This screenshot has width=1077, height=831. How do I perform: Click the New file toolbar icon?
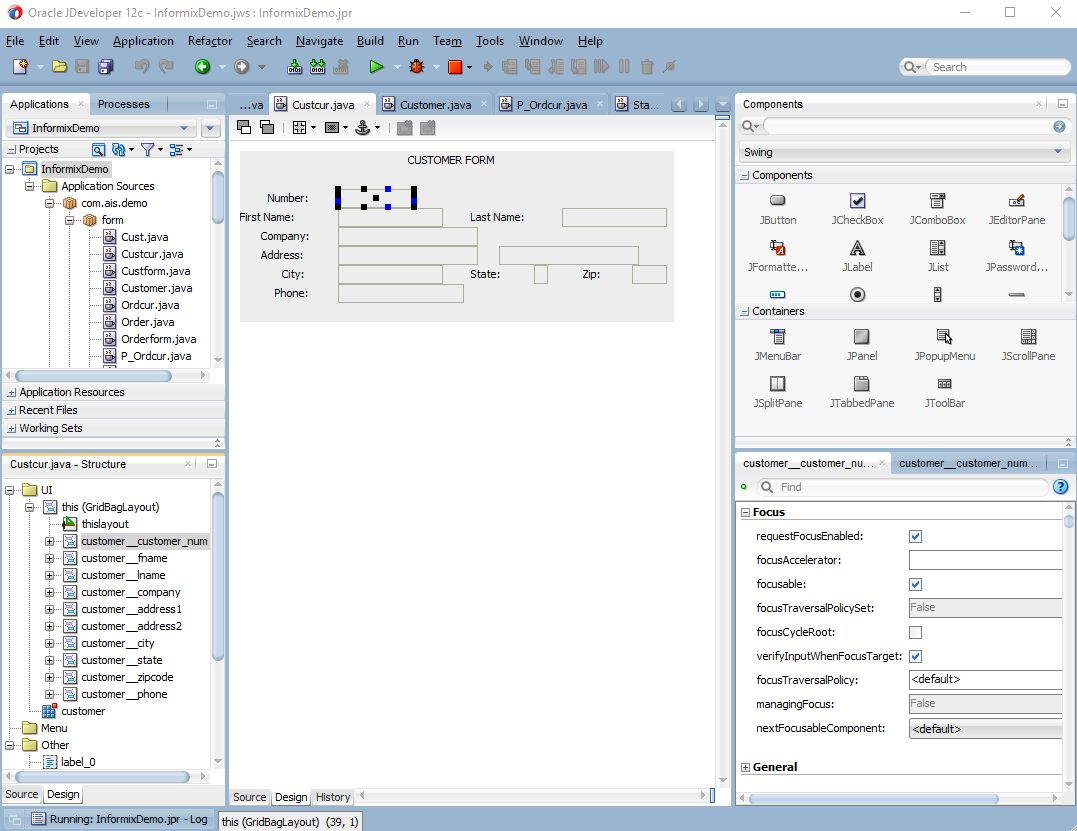click(x=21, y=67)
